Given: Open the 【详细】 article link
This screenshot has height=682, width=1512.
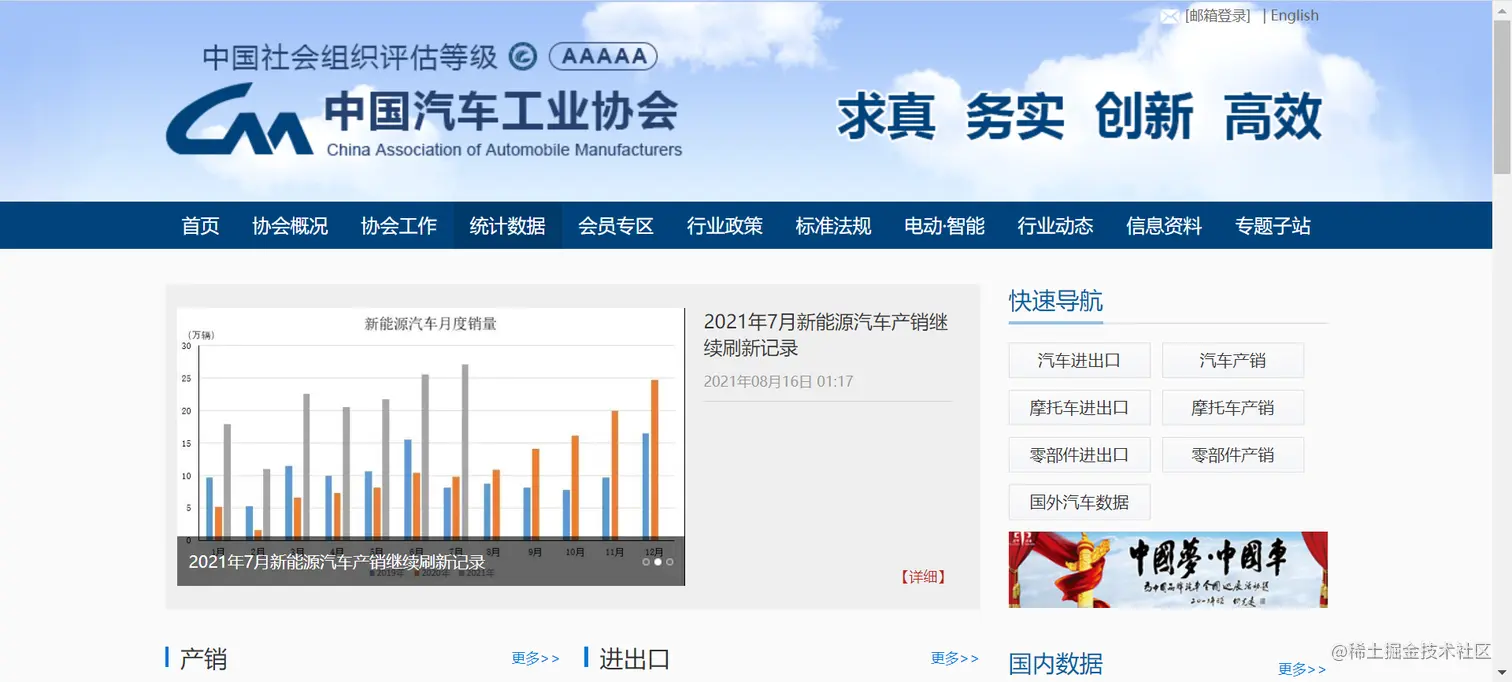Looking at the screenshot, I should tap(922, 577).
